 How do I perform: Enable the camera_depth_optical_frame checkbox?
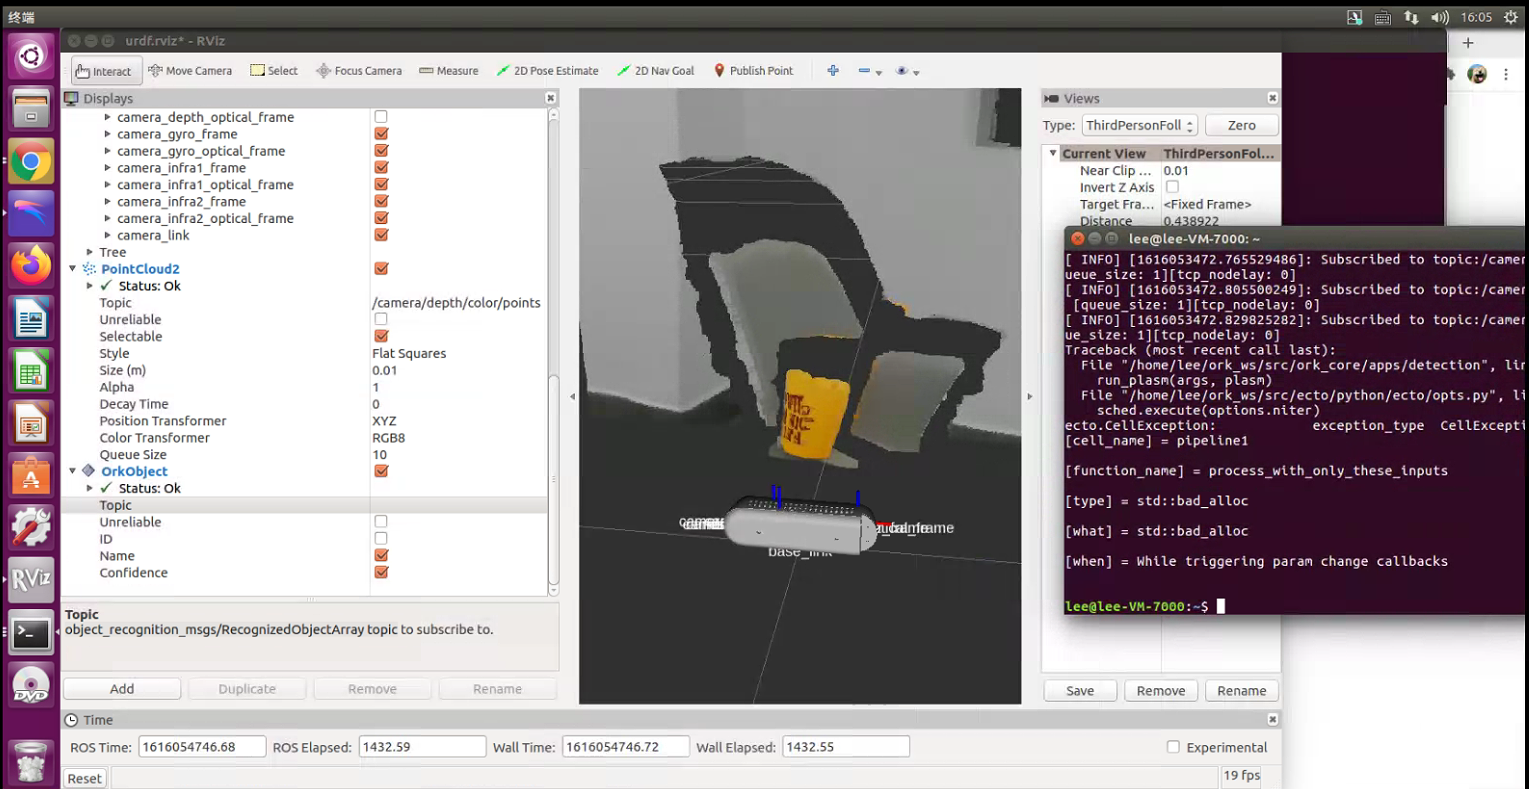[381, 117]
